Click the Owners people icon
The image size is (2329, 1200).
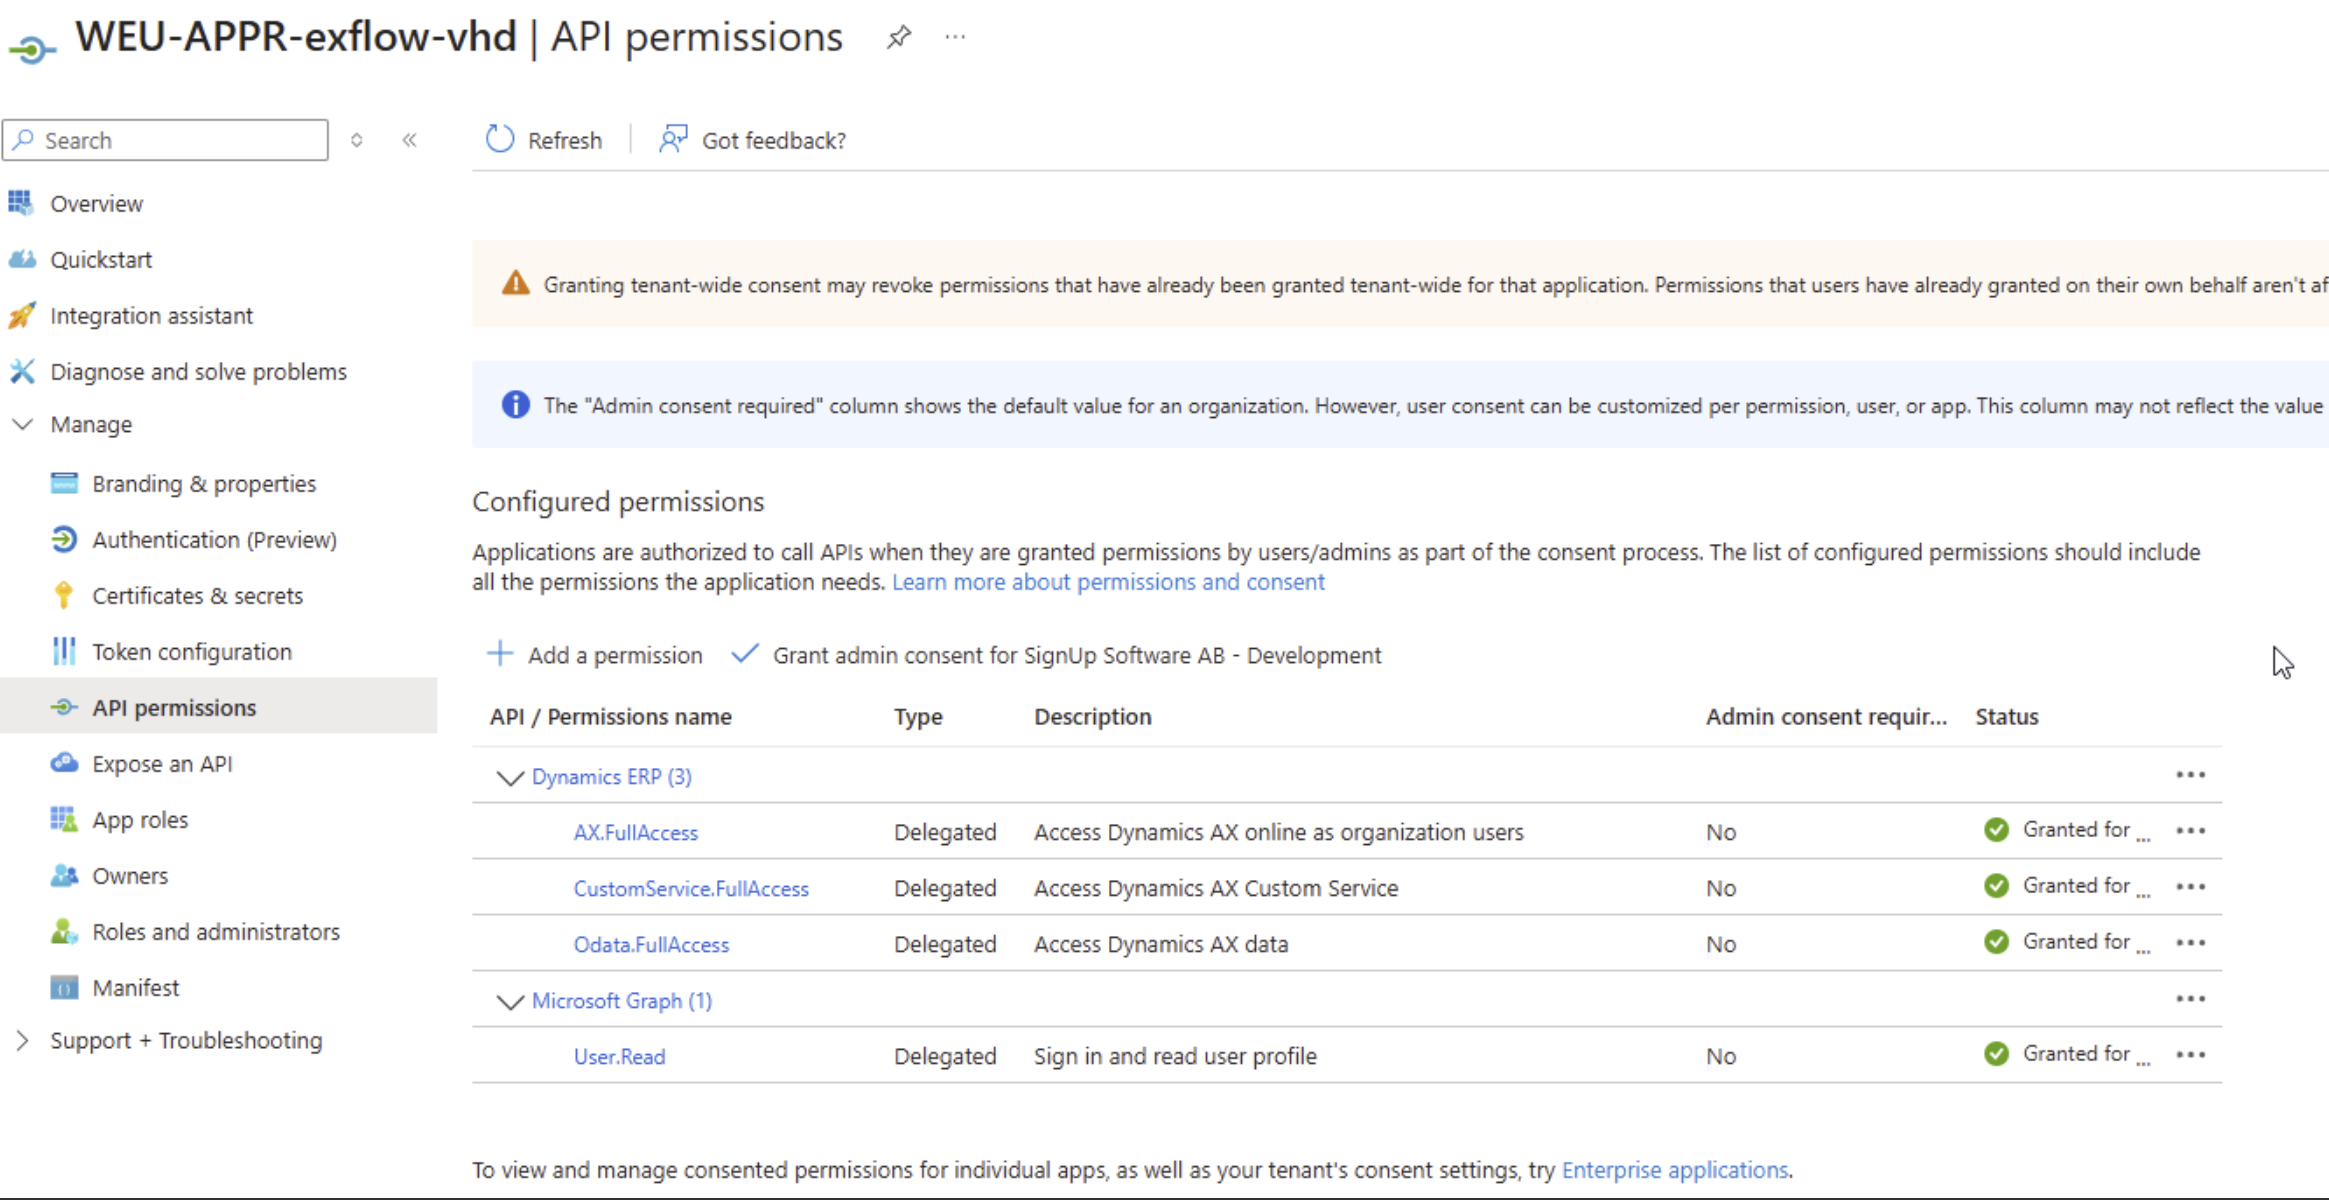coord(64,876)
